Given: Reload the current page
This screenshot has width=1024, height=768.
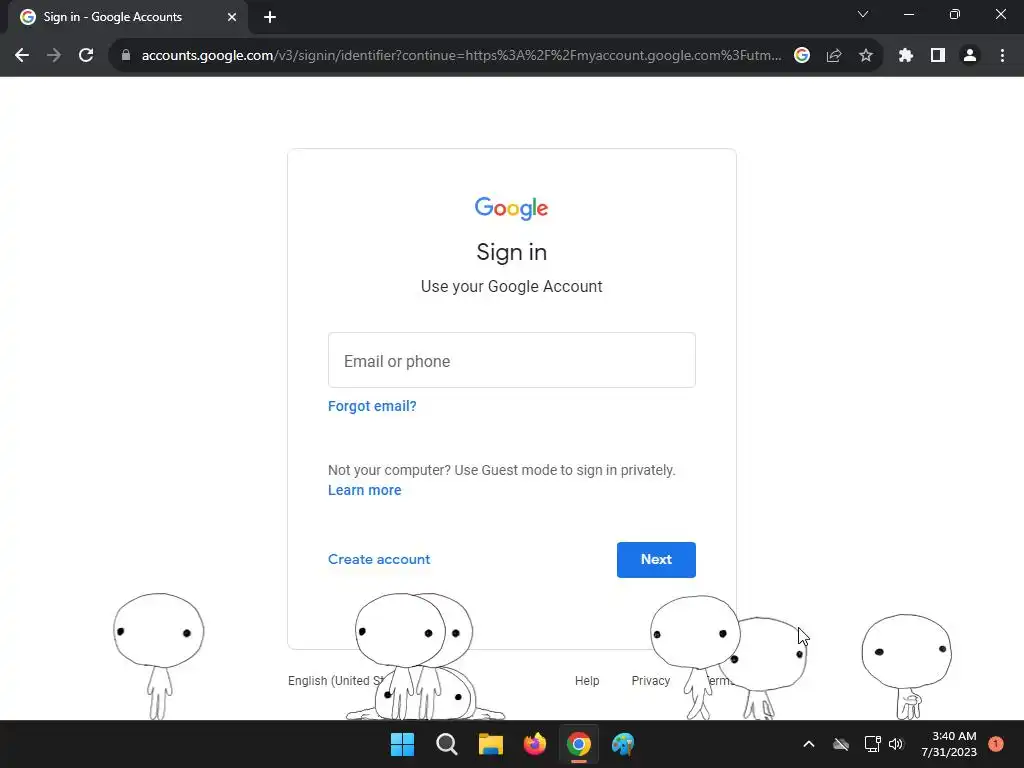Looking at the screenshot, I should (x=86, y=56).
